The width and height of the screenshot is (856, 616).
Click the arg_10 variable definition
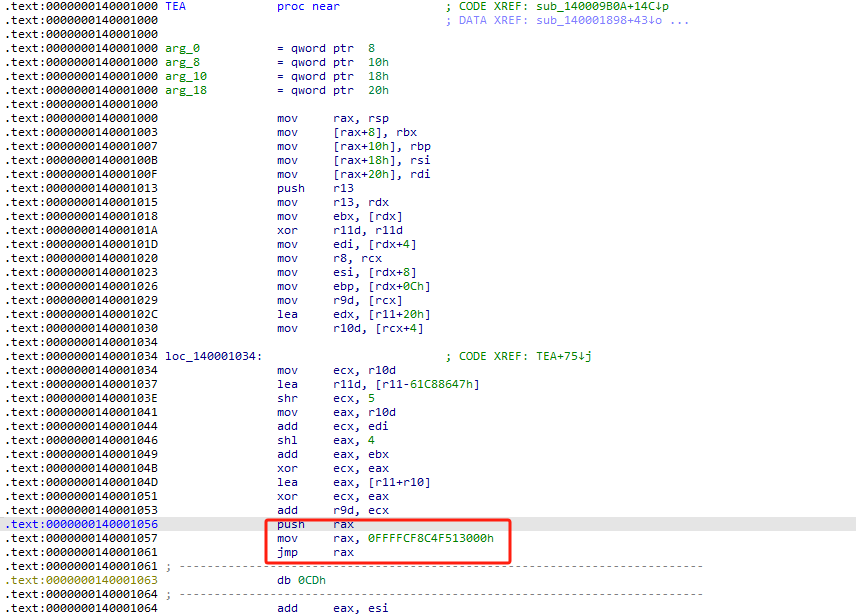point(186,76)
